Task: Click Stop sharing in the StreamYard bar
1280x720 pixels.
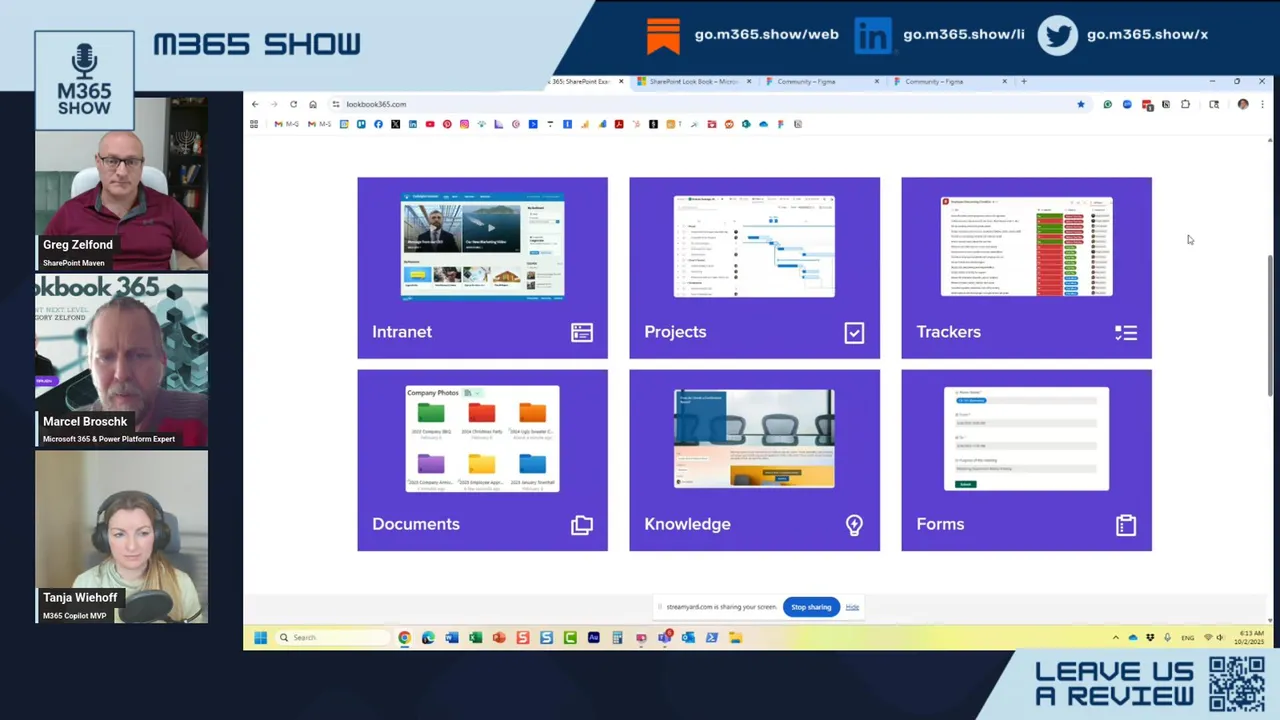Action: [811, 607]
